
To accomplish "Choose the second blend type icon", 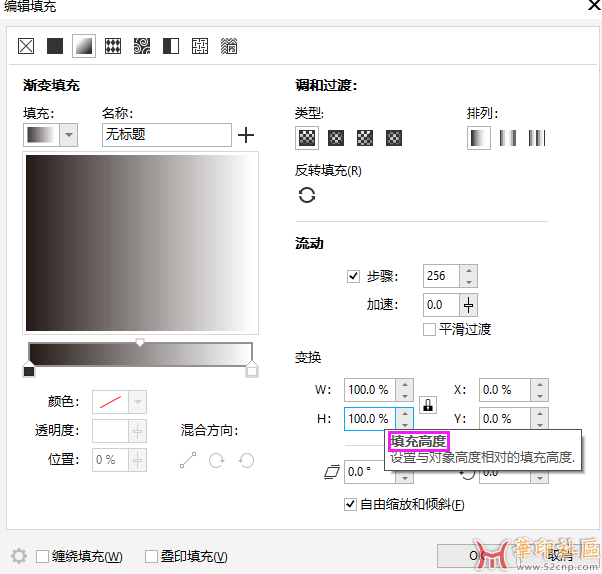I will point(336,138).
